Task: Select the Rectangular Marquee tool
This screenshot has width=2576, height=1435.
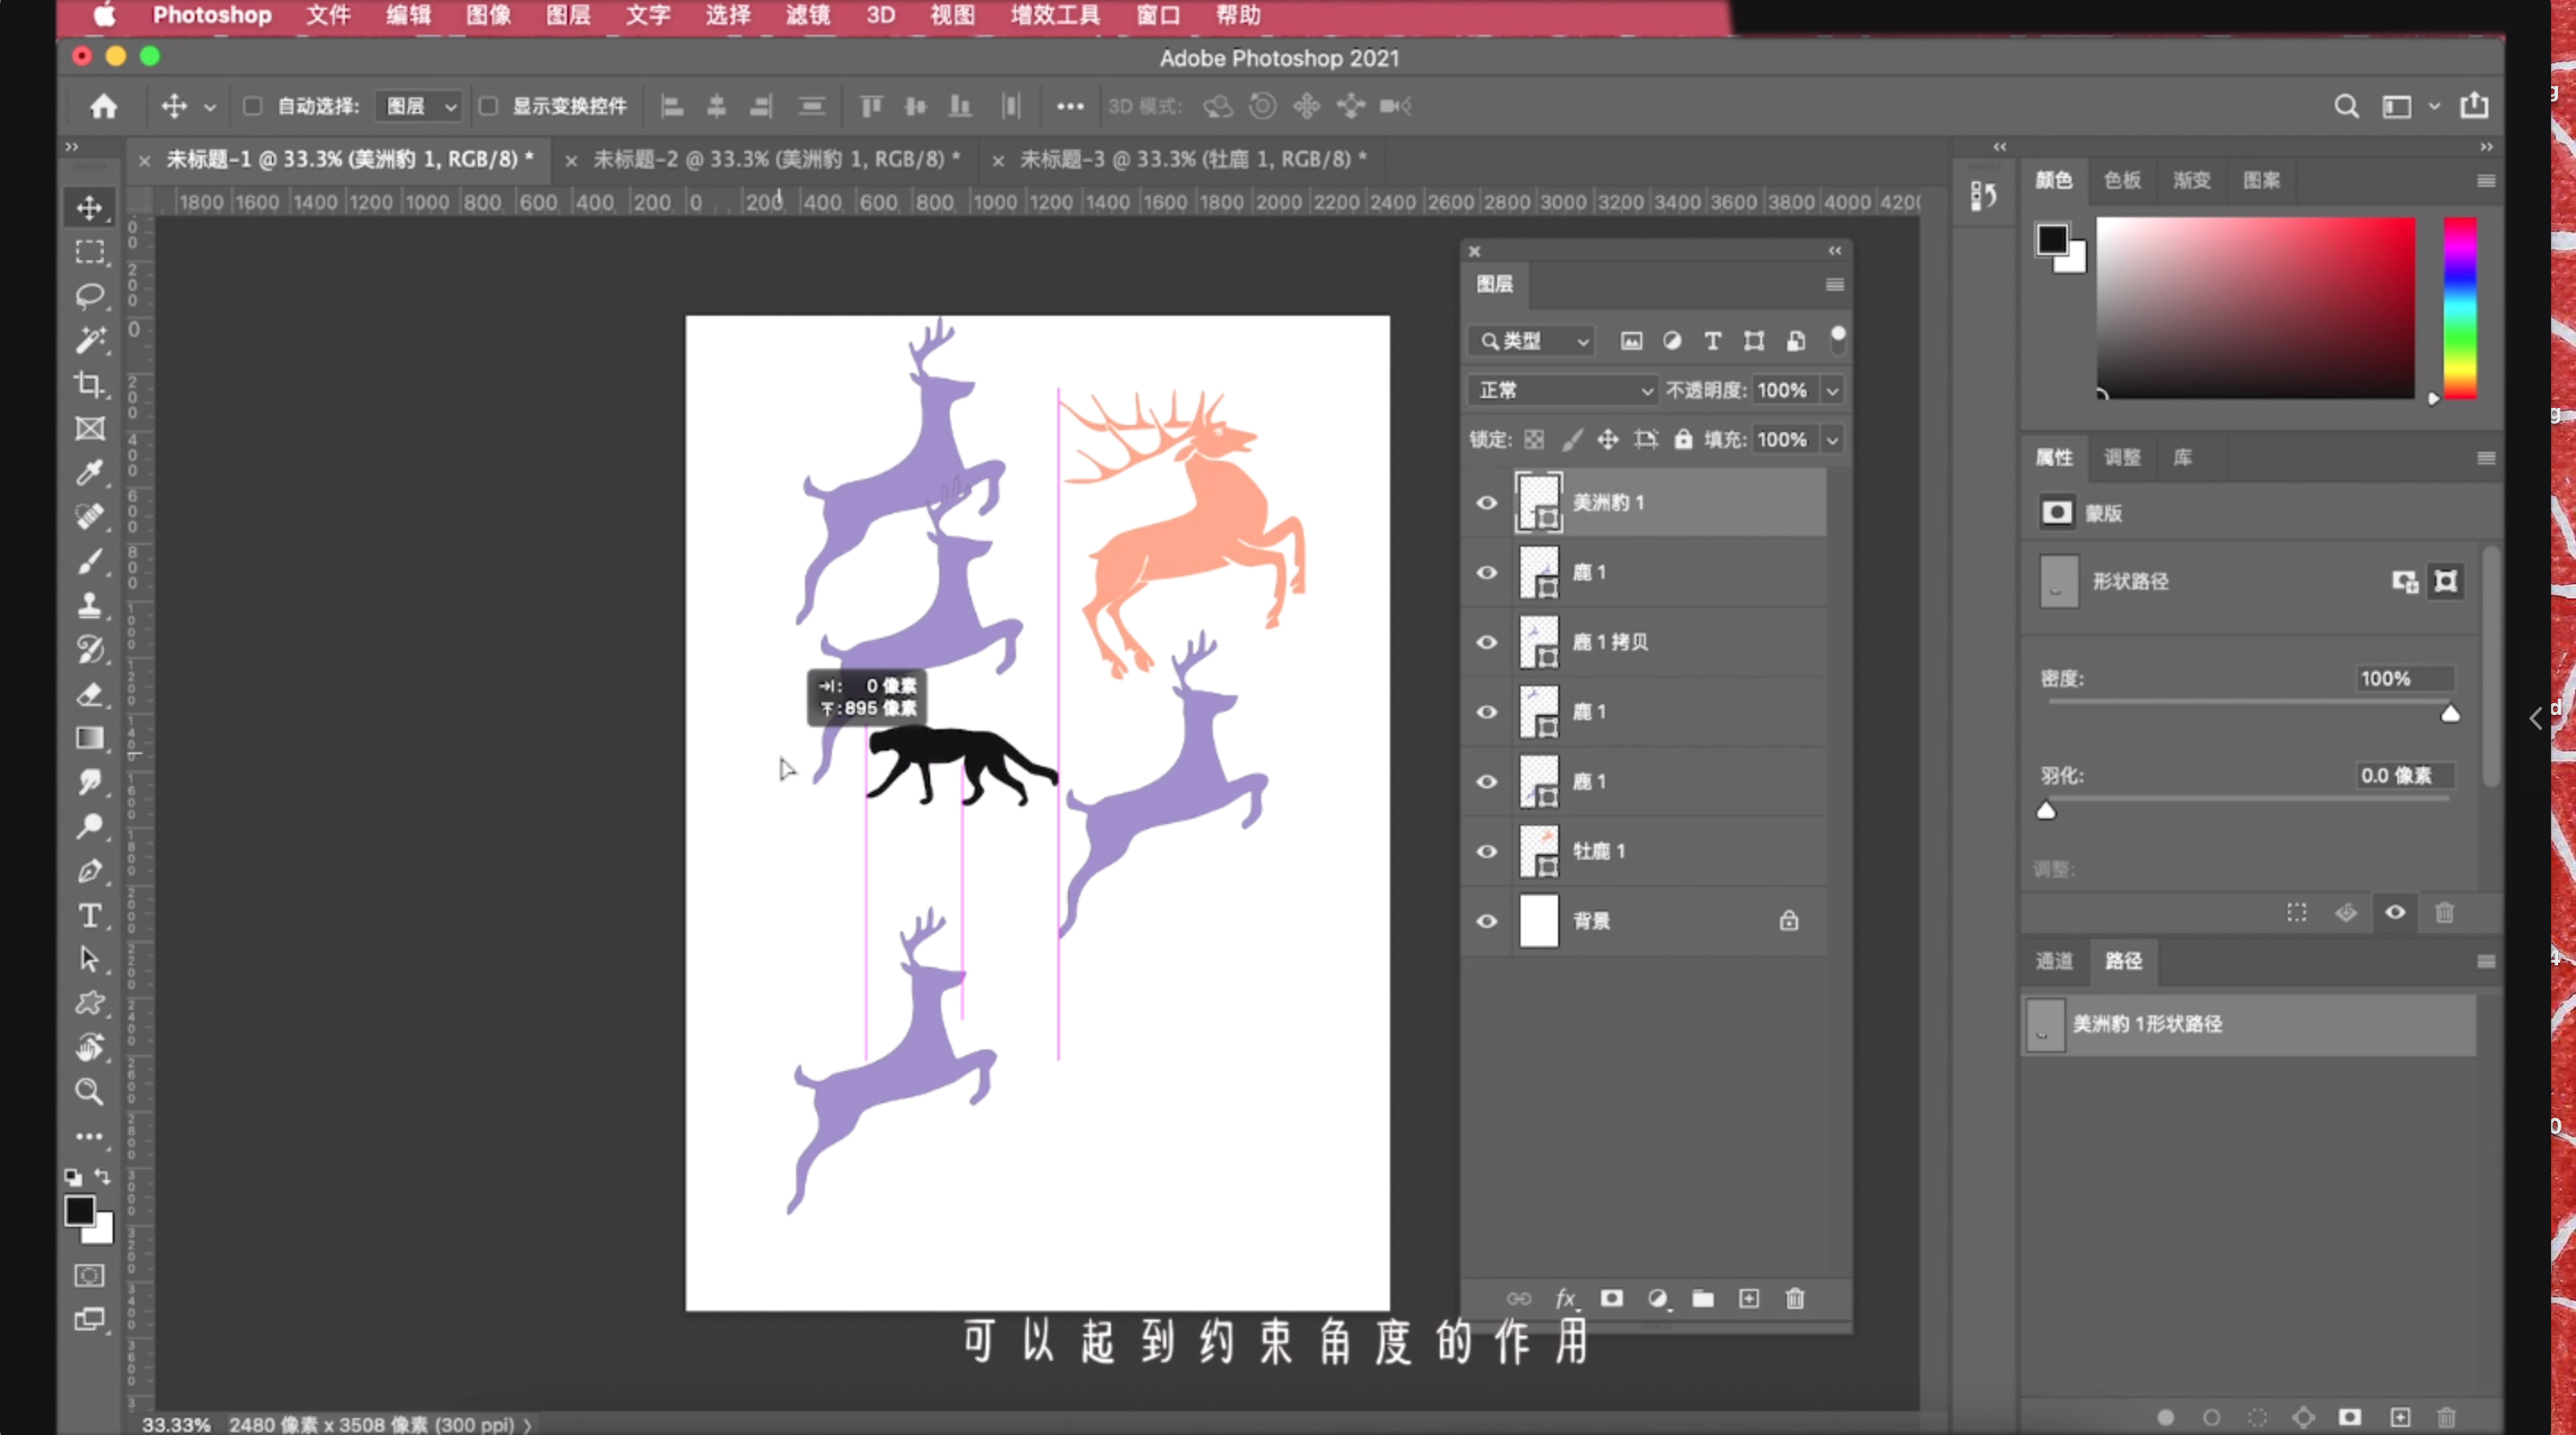Action: coord(90,251)
